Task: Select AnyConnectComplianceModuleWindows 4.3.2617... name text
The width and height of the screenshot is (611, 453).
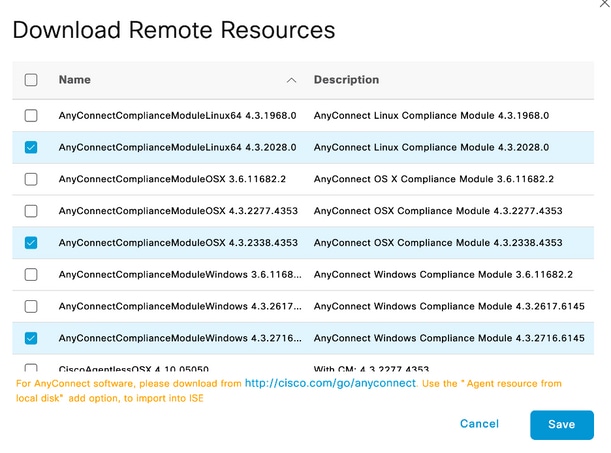Action: click(x=180, y=307)
